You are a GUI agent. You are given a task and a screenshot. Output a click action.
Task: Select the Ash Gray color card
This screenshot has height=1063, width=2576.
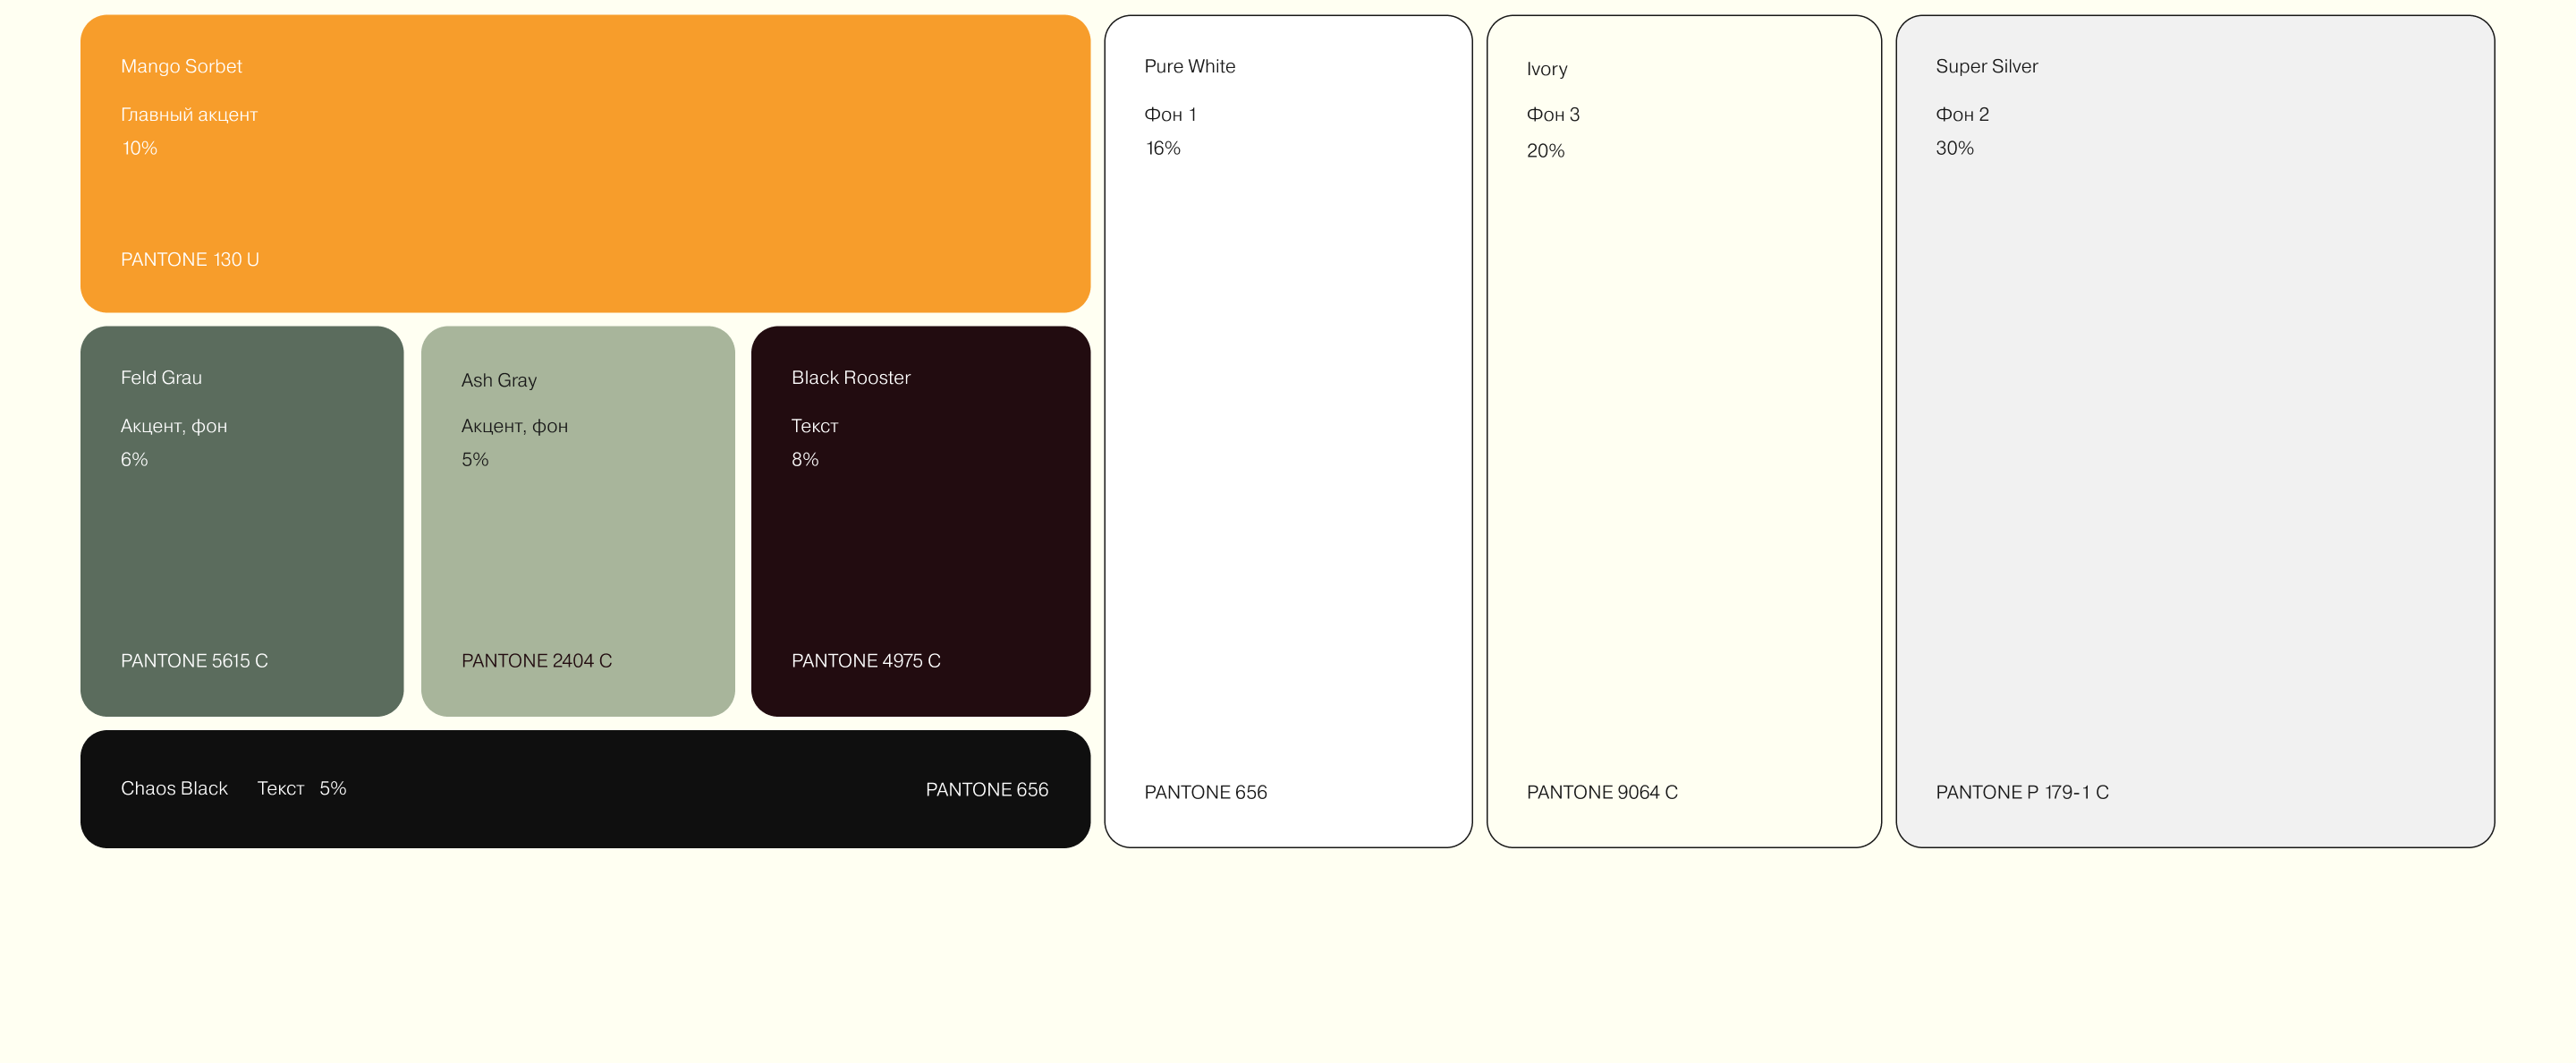point(577,540)
